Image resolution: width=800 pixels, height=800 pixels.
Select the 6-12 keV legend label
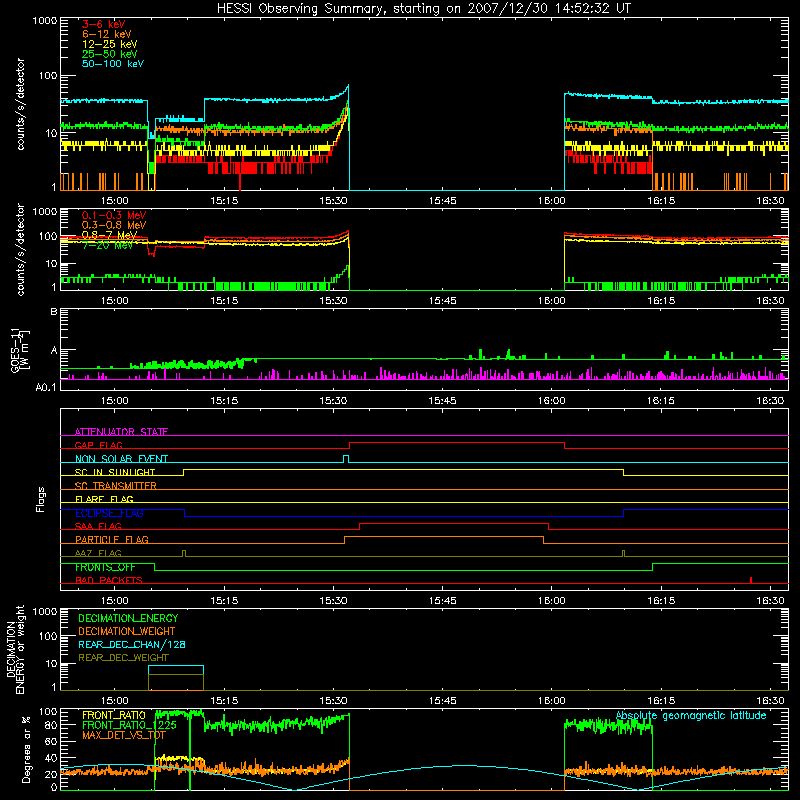pos(107,34)
